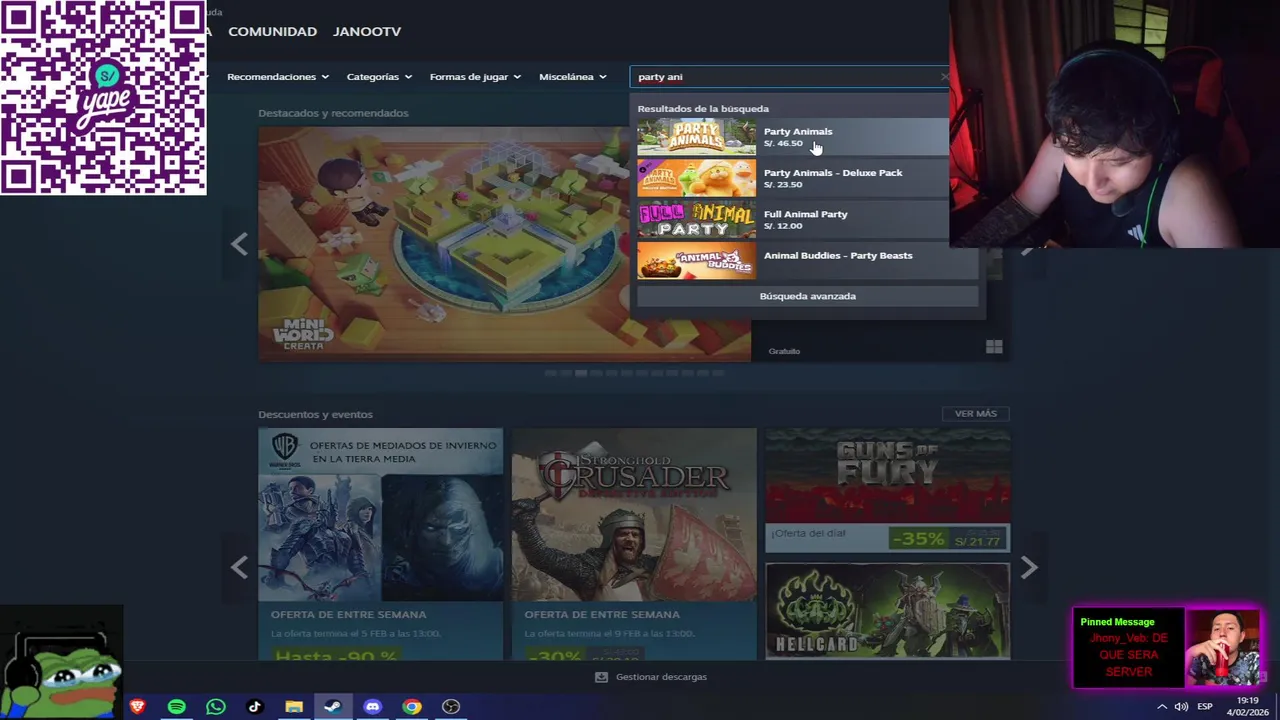Expand the Categorías dropdown
Screen dimensions: 1280x720
point(378,77)
